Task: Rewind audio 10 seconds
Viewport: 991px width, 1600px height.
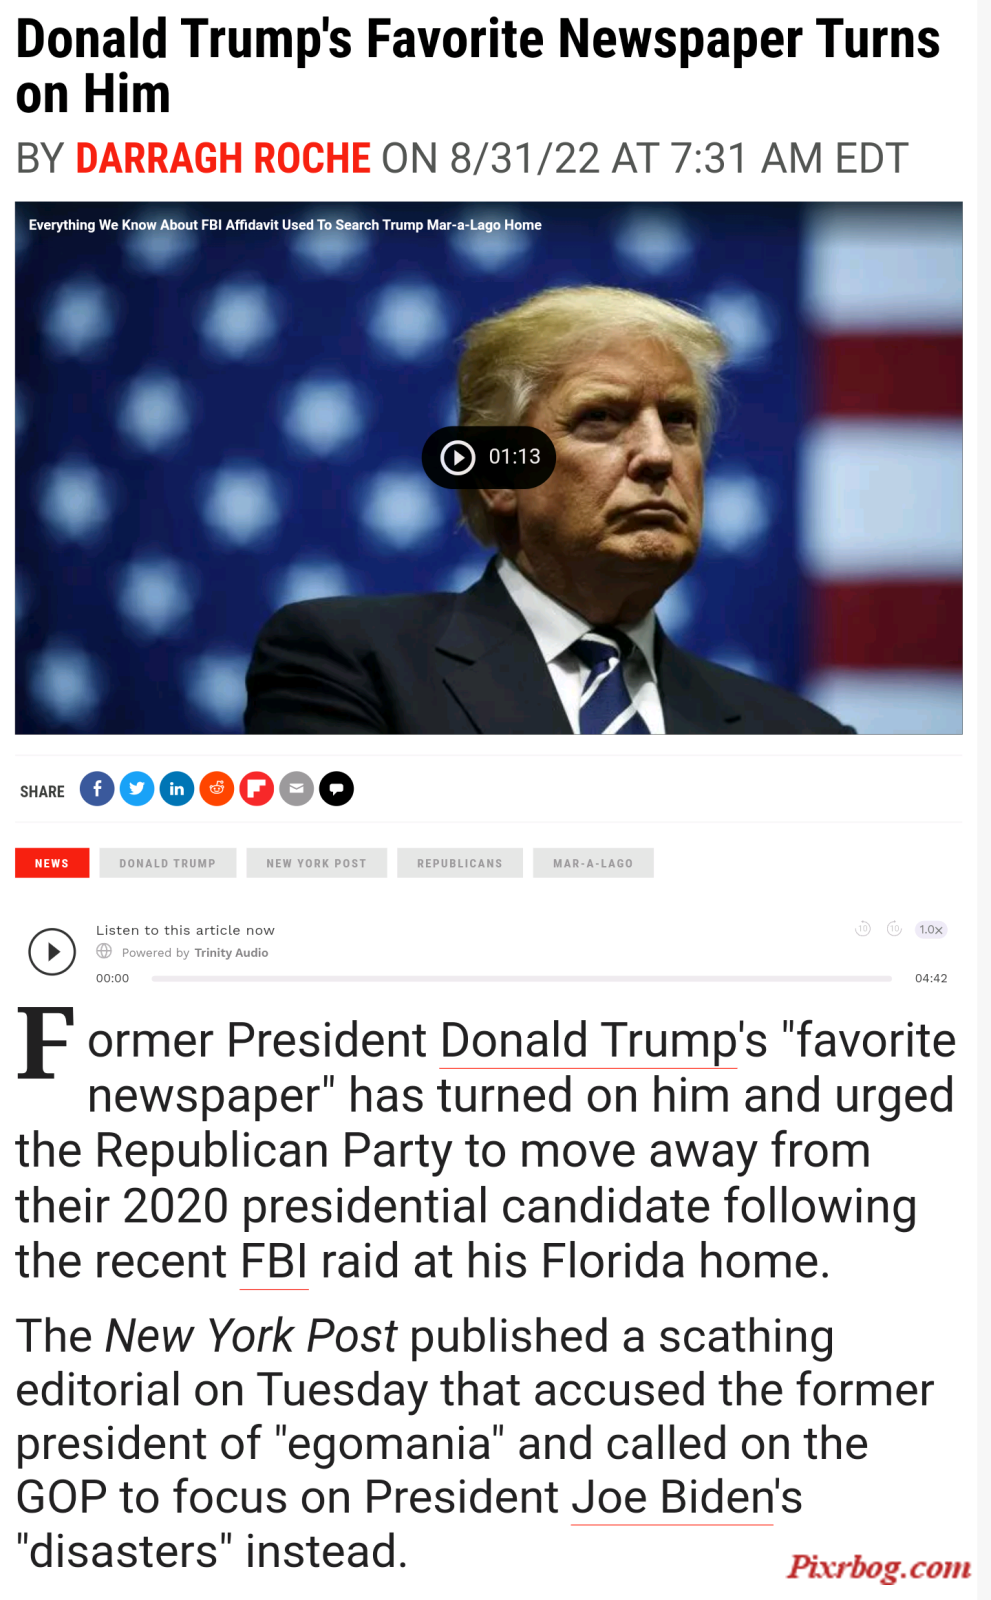Action: (863, 929)
